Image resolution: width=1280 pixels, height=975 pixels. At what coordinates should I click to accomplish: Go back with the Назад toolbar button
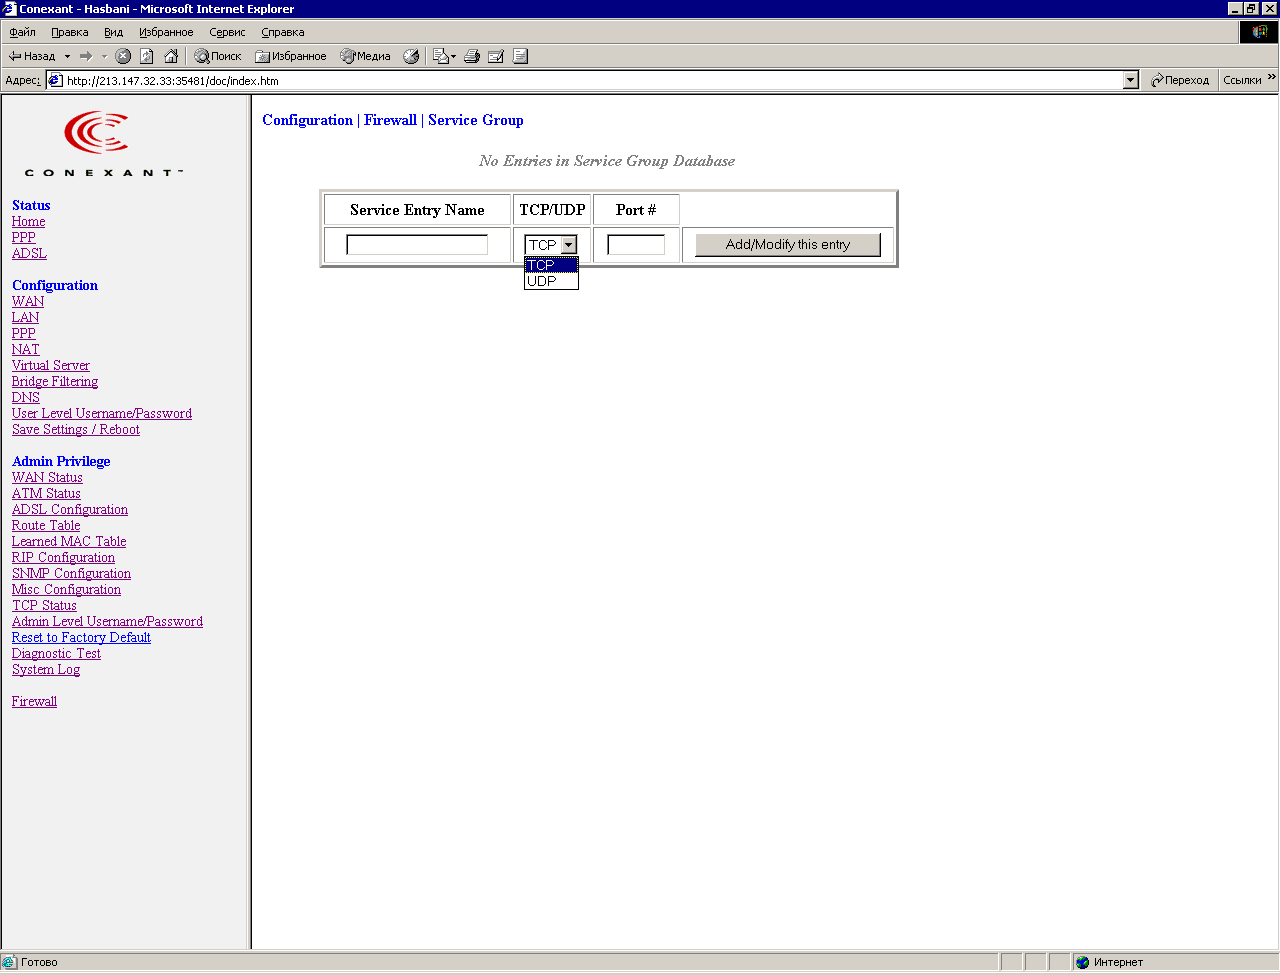pyautogui.click(x=31, y=56)
